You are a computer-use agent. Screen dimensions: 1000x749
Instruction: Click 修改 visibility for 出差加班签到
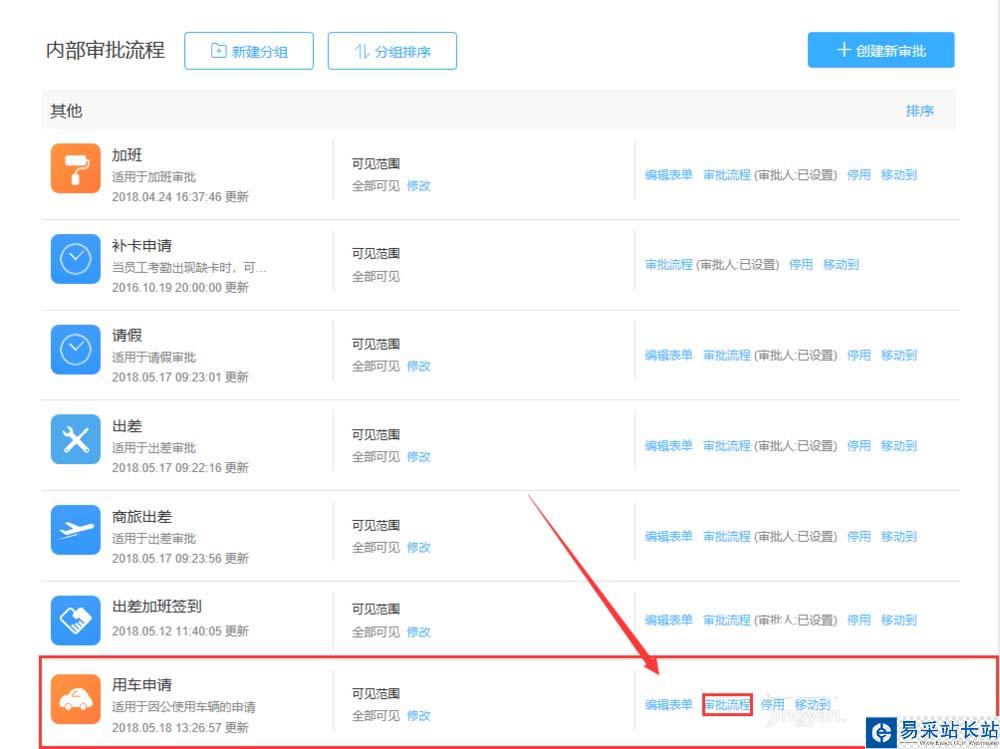point(418,632)
